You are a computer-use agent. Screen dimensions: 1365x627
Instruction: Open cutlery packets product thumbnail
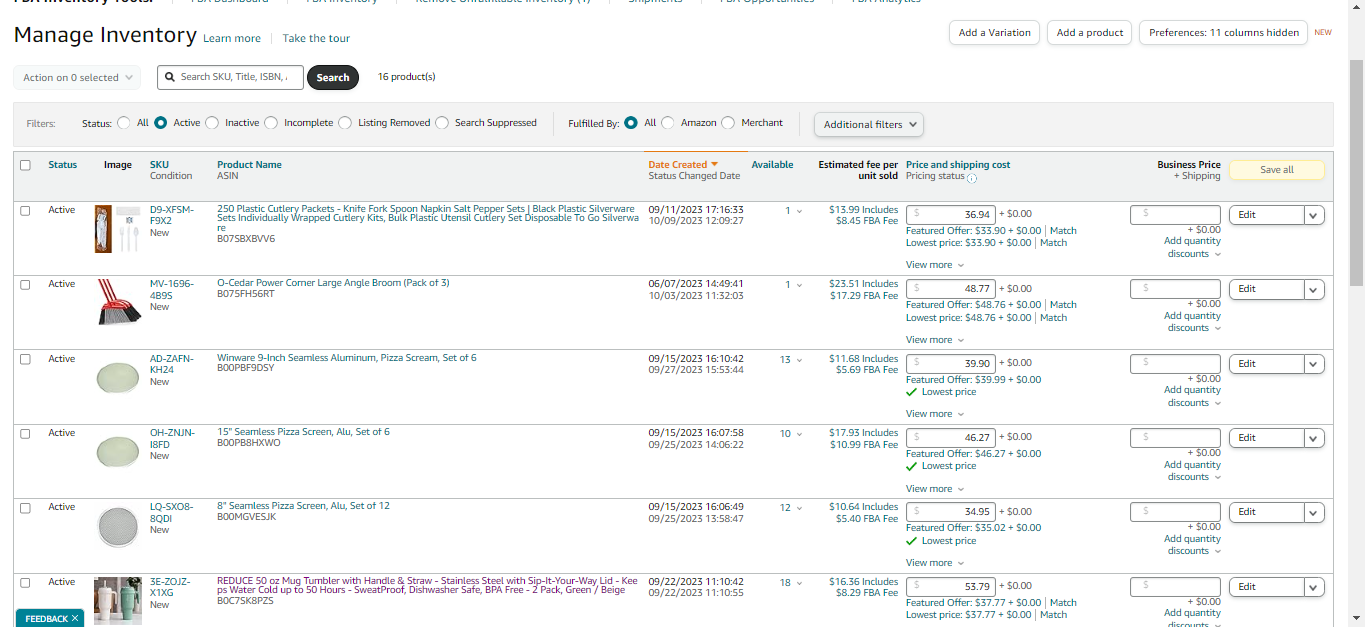[117, 229]
